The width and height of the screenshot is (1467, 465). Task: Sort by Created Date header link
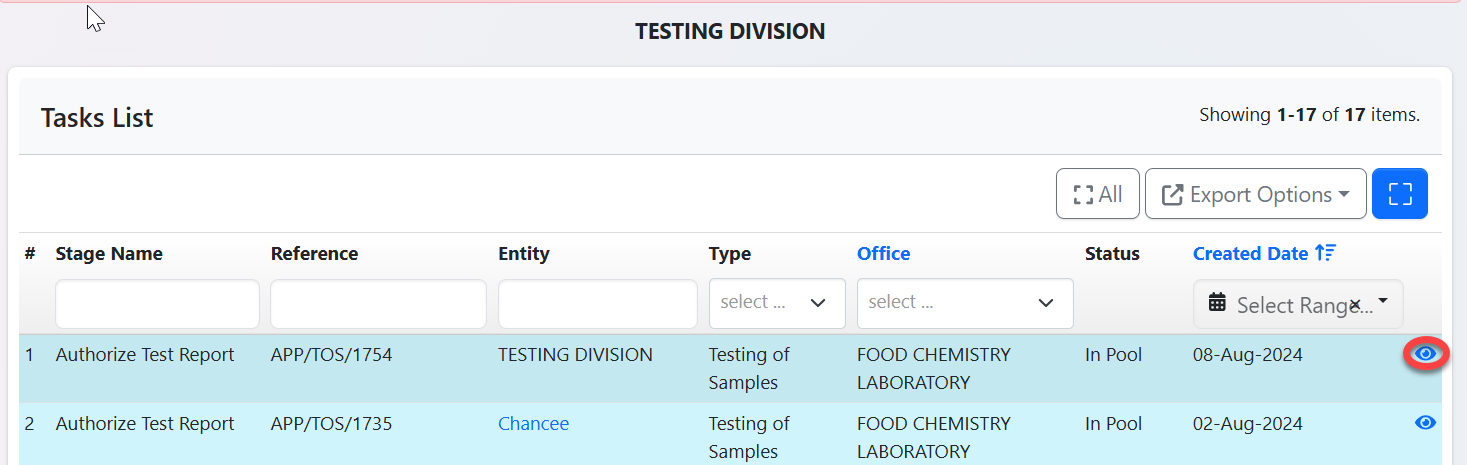point(1250,254)
